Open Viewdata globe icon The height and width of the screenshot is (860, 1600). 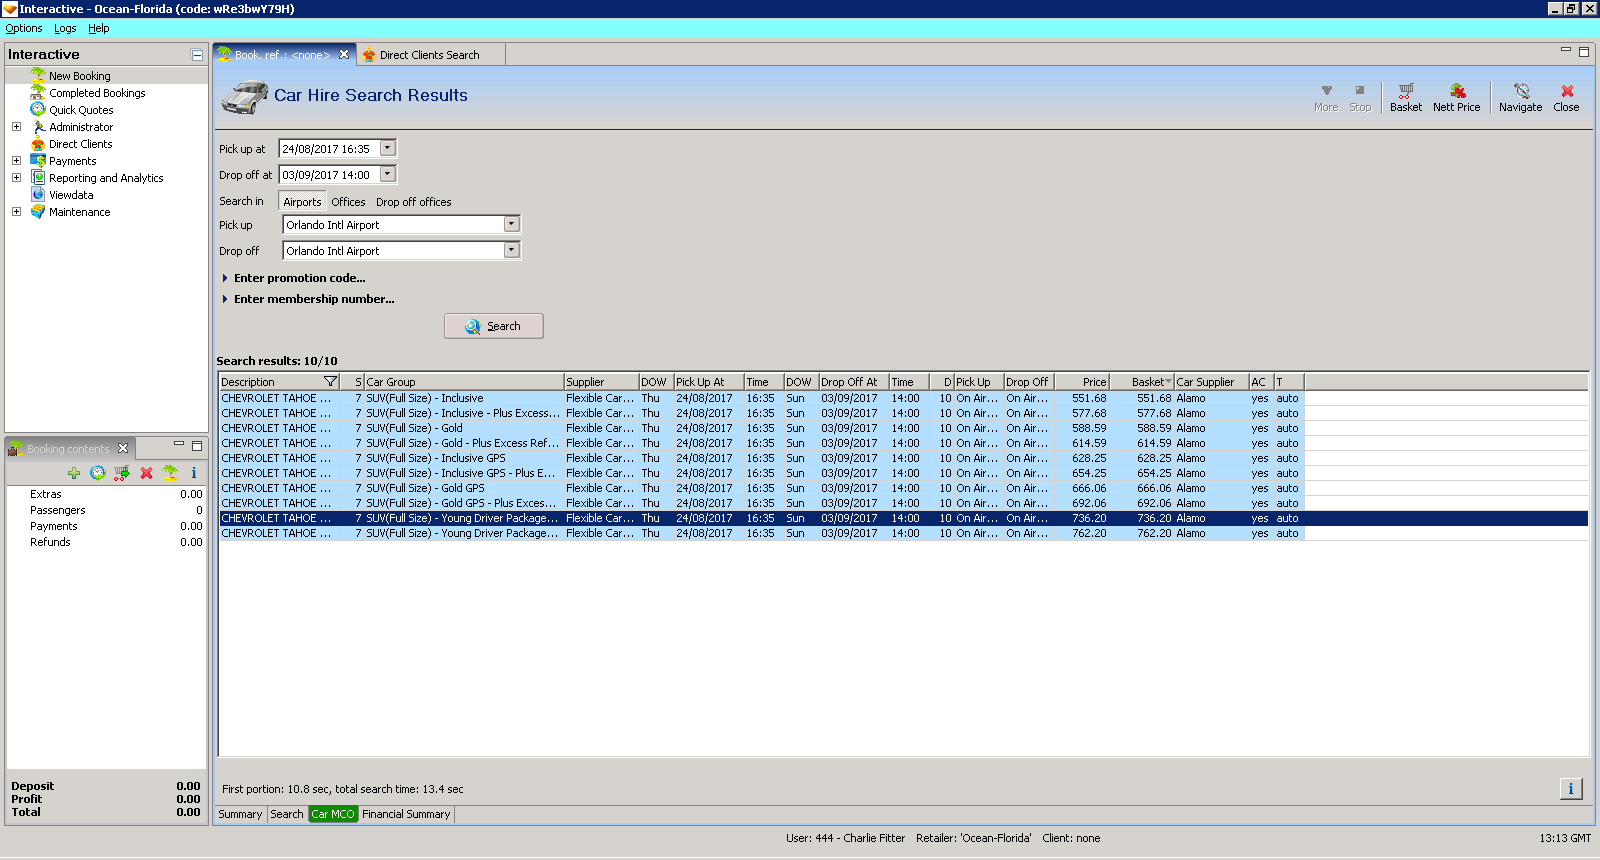coord(38,195)
